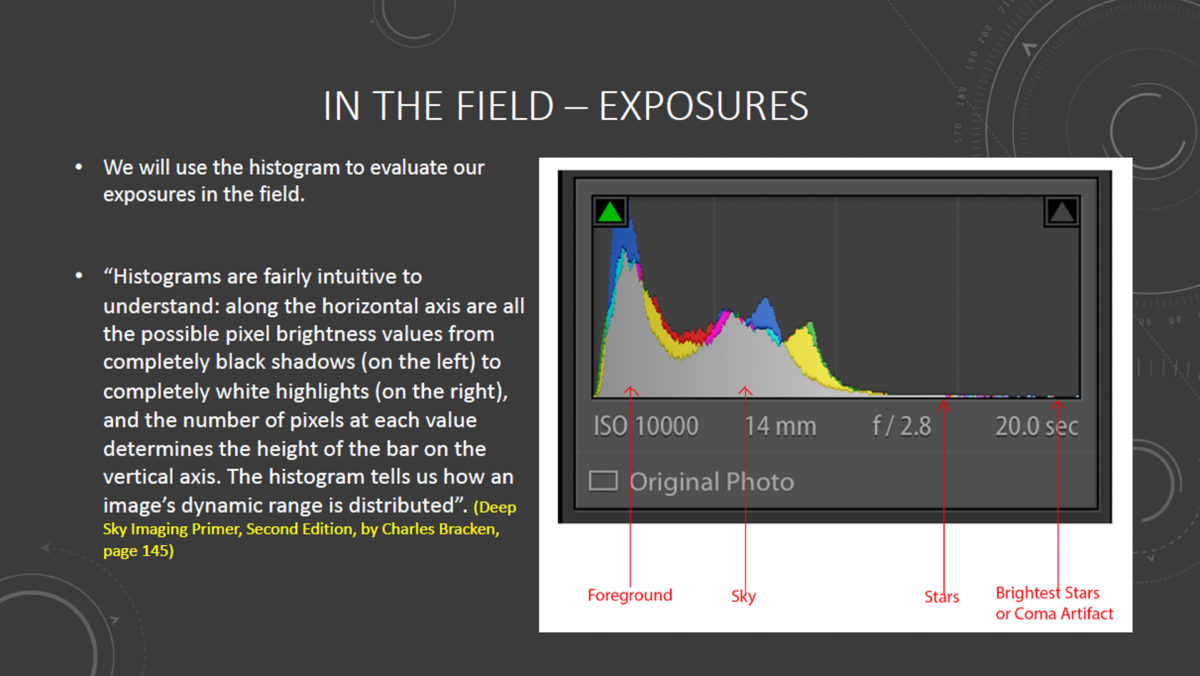Click the Brightest Stars or Coma Artifact label
The image size is (1200, 676).
(x=1054, y=603)
